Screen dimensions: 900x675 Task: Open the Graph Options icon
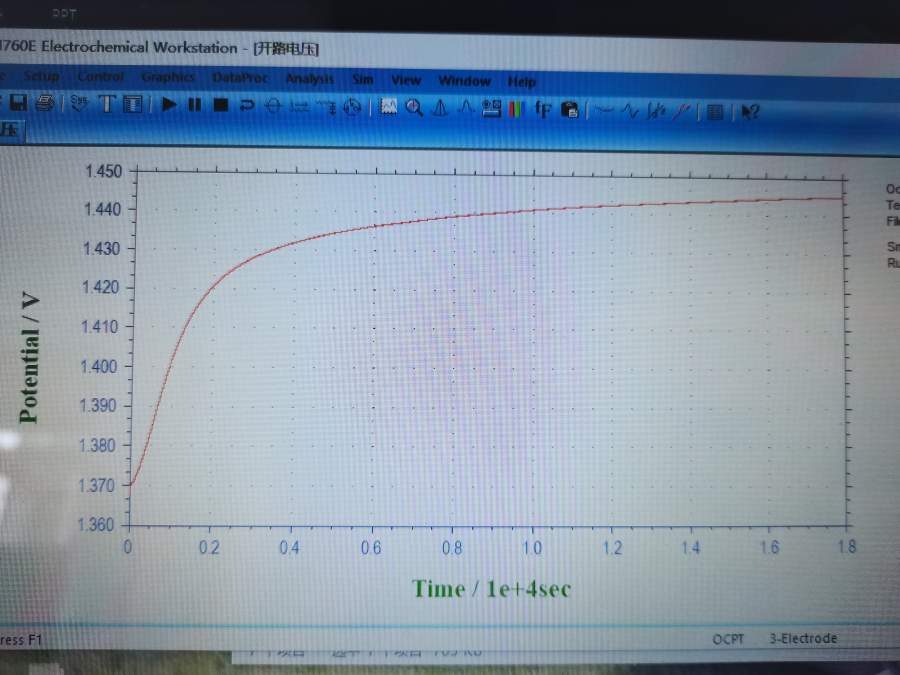click(x=491, y=108)
